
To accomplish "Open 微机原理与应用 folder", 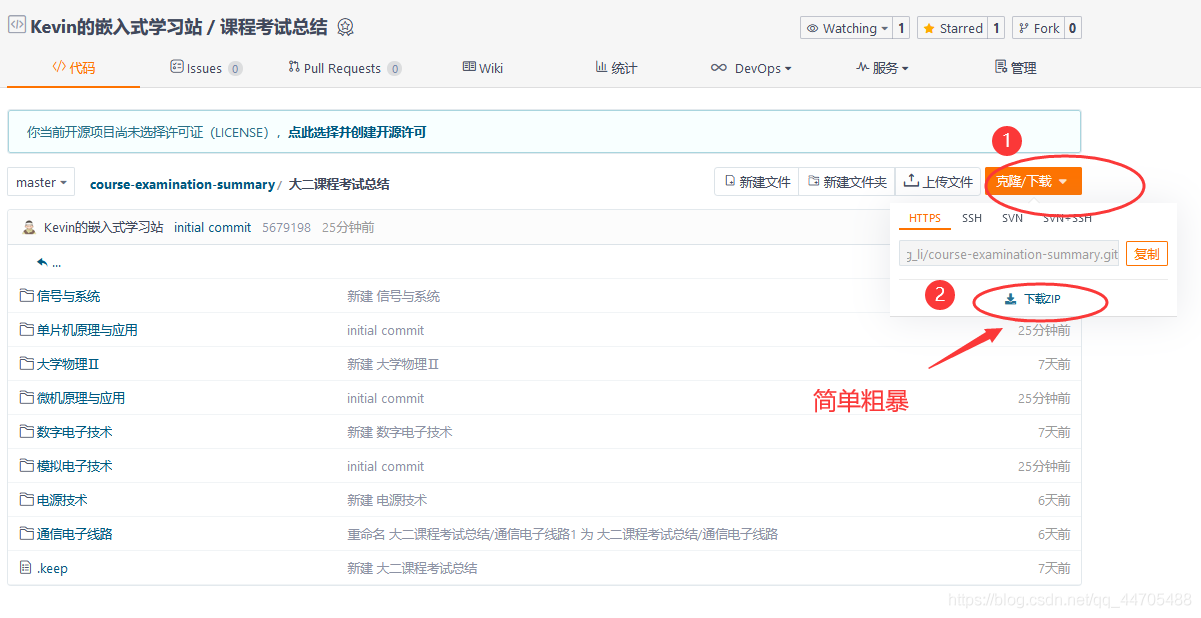I will tap(81, 398).
